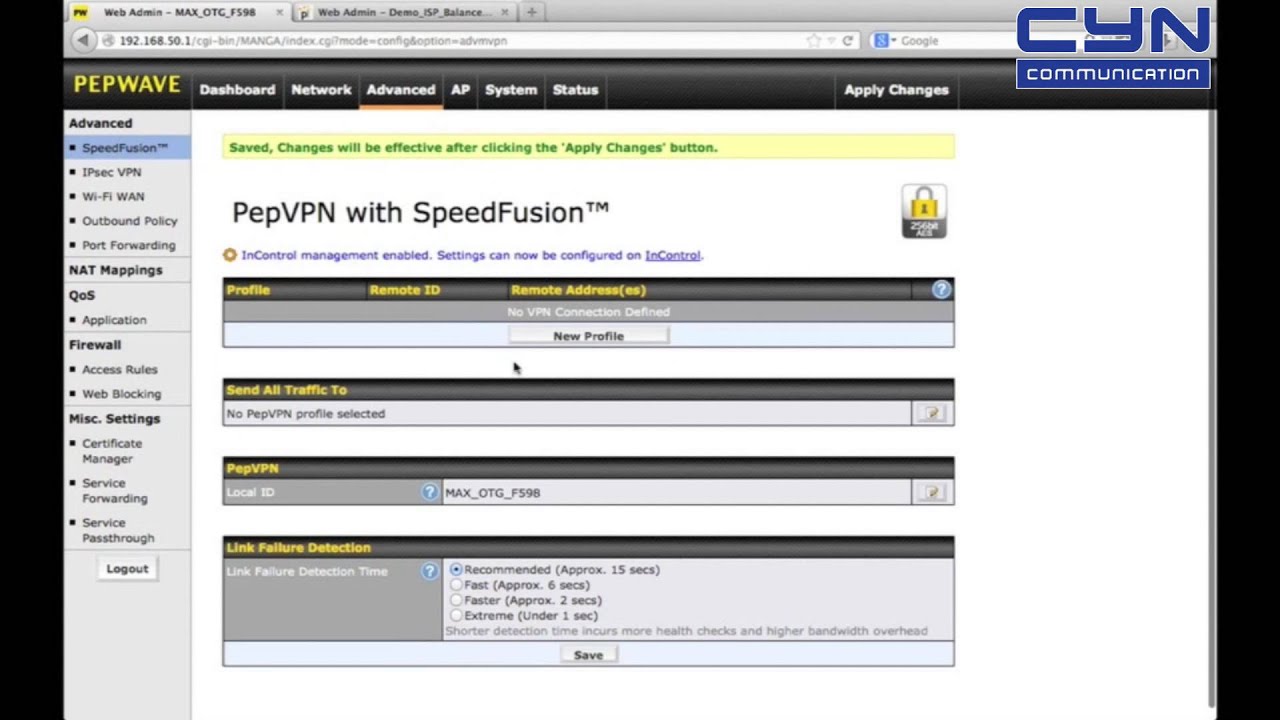Click the browser back arrow button
This screenshot has width=1280, height=720.
[83, 40]
